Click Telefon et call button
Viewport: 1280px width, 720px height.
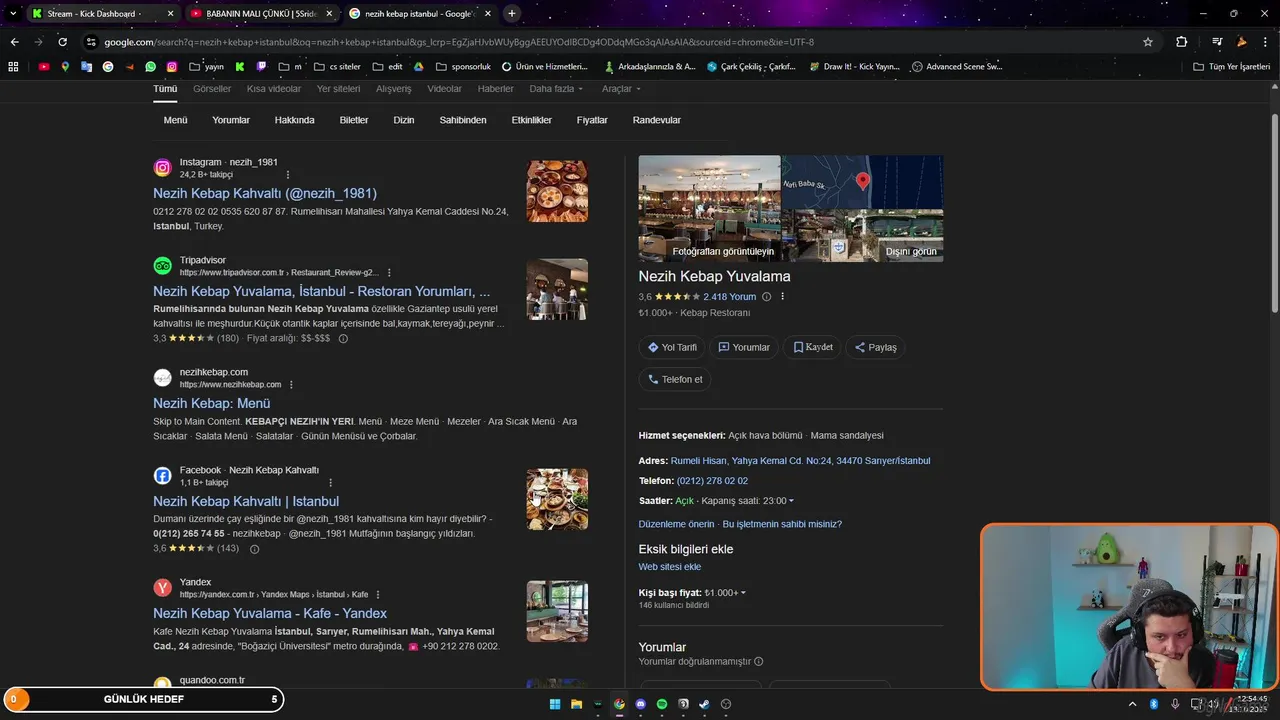point(675,379)
